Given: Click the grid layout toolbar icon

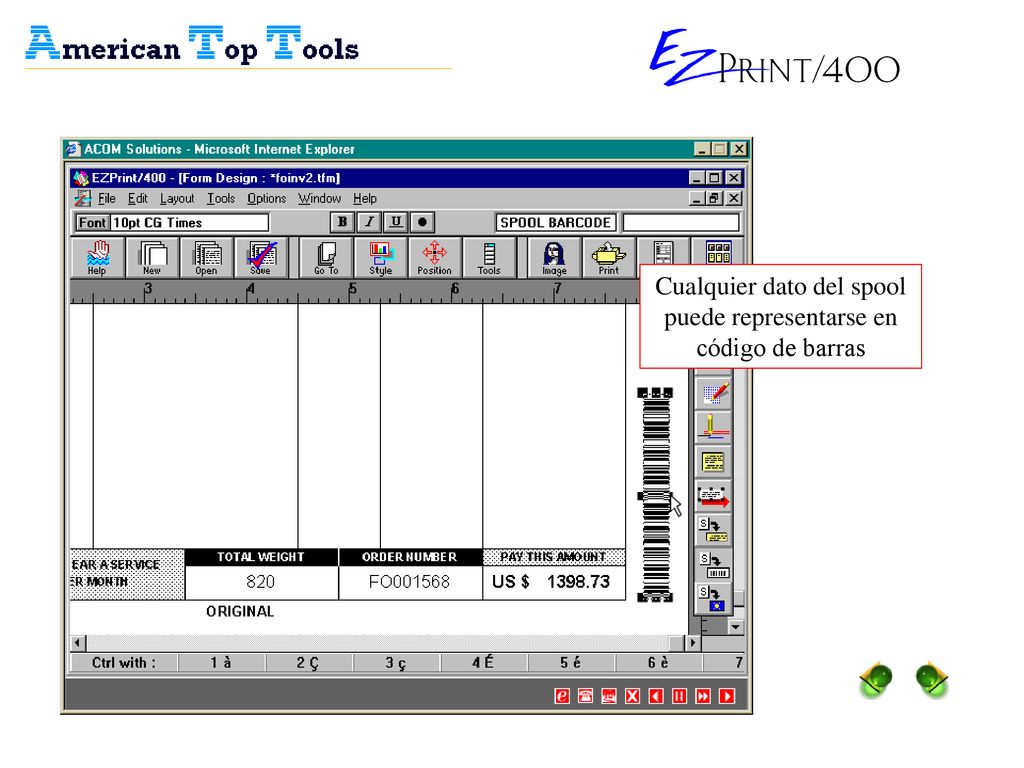Looking at the screenshot, I should pos(718,253).
